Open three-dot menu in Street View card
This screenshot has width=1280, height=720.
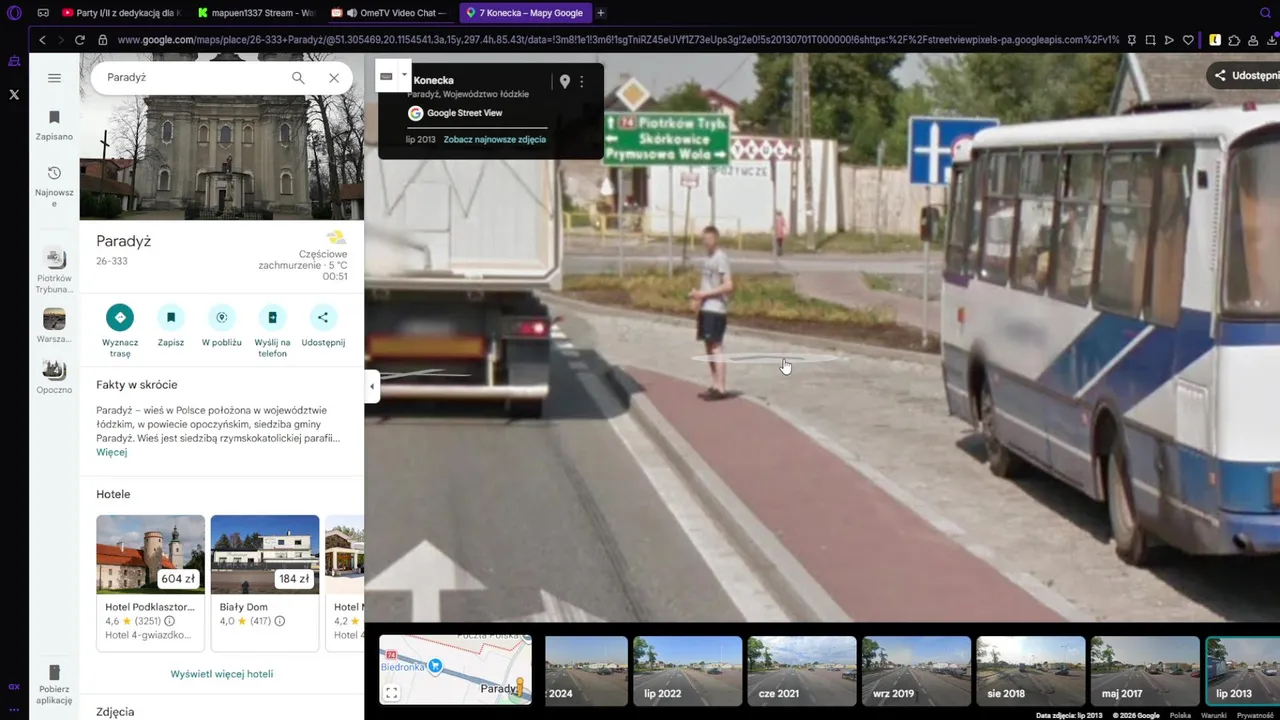tap(582, 82)
